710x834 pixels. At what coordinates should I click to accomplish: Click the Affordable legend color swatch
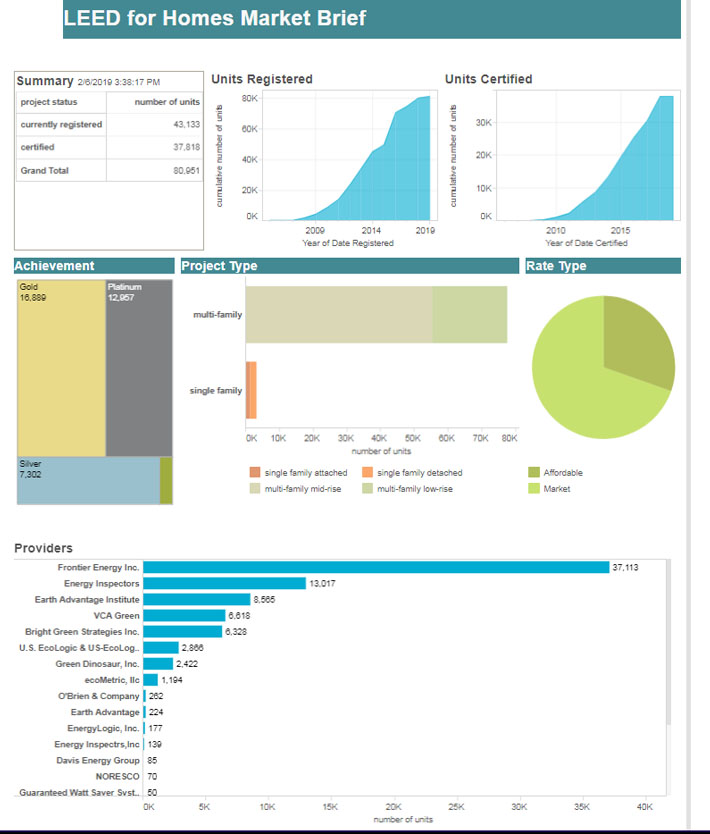(x=534, y=472)
